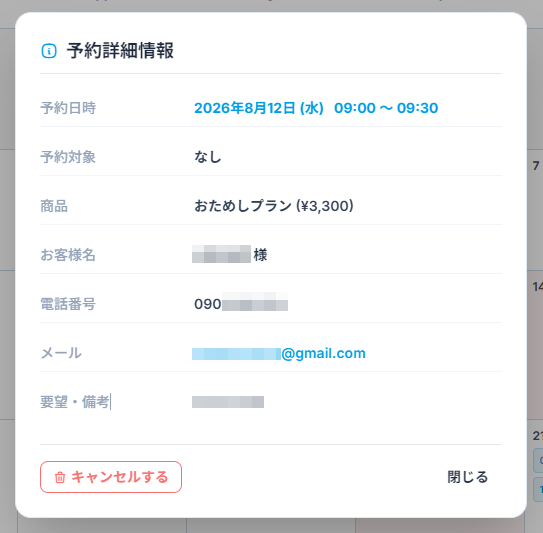This screenshot has width=543, height=533.
Task: Click the キャンセルする button label
Action: [120, 477]
